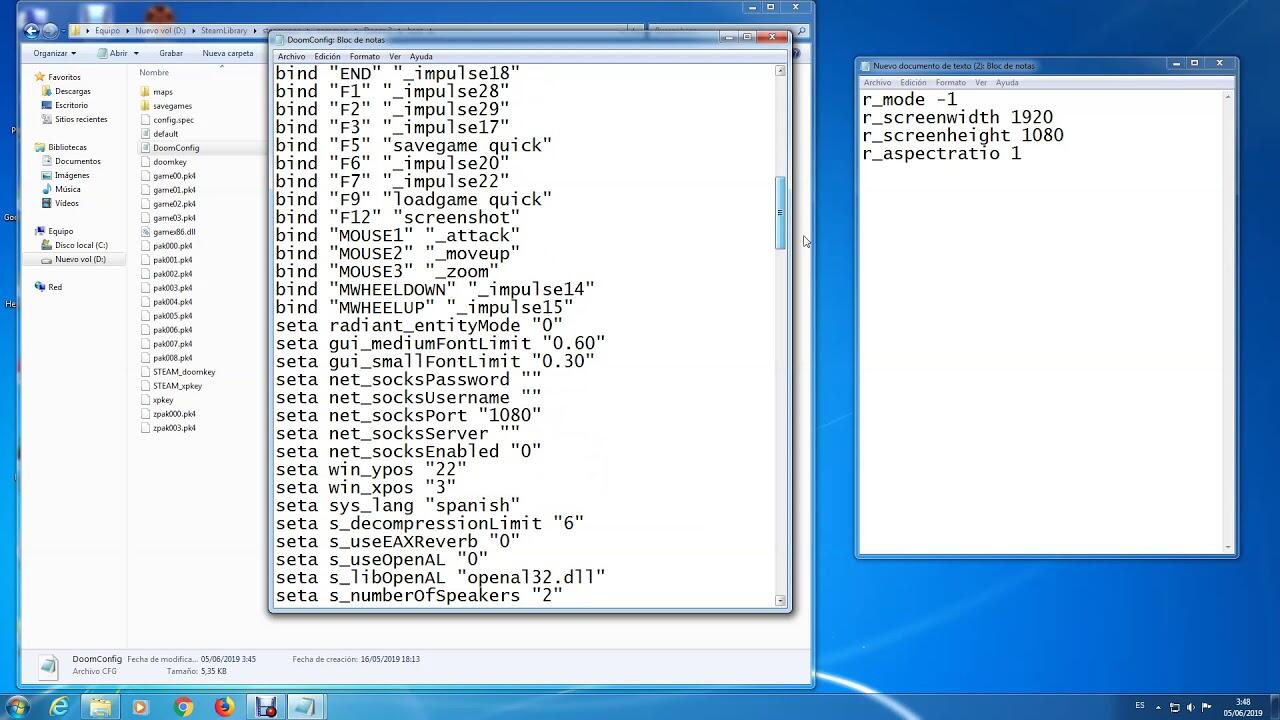This screenshot has height=720, width=1280.
Task: Click the Grabar toolbar button
Action: click(x=171, y=53)
